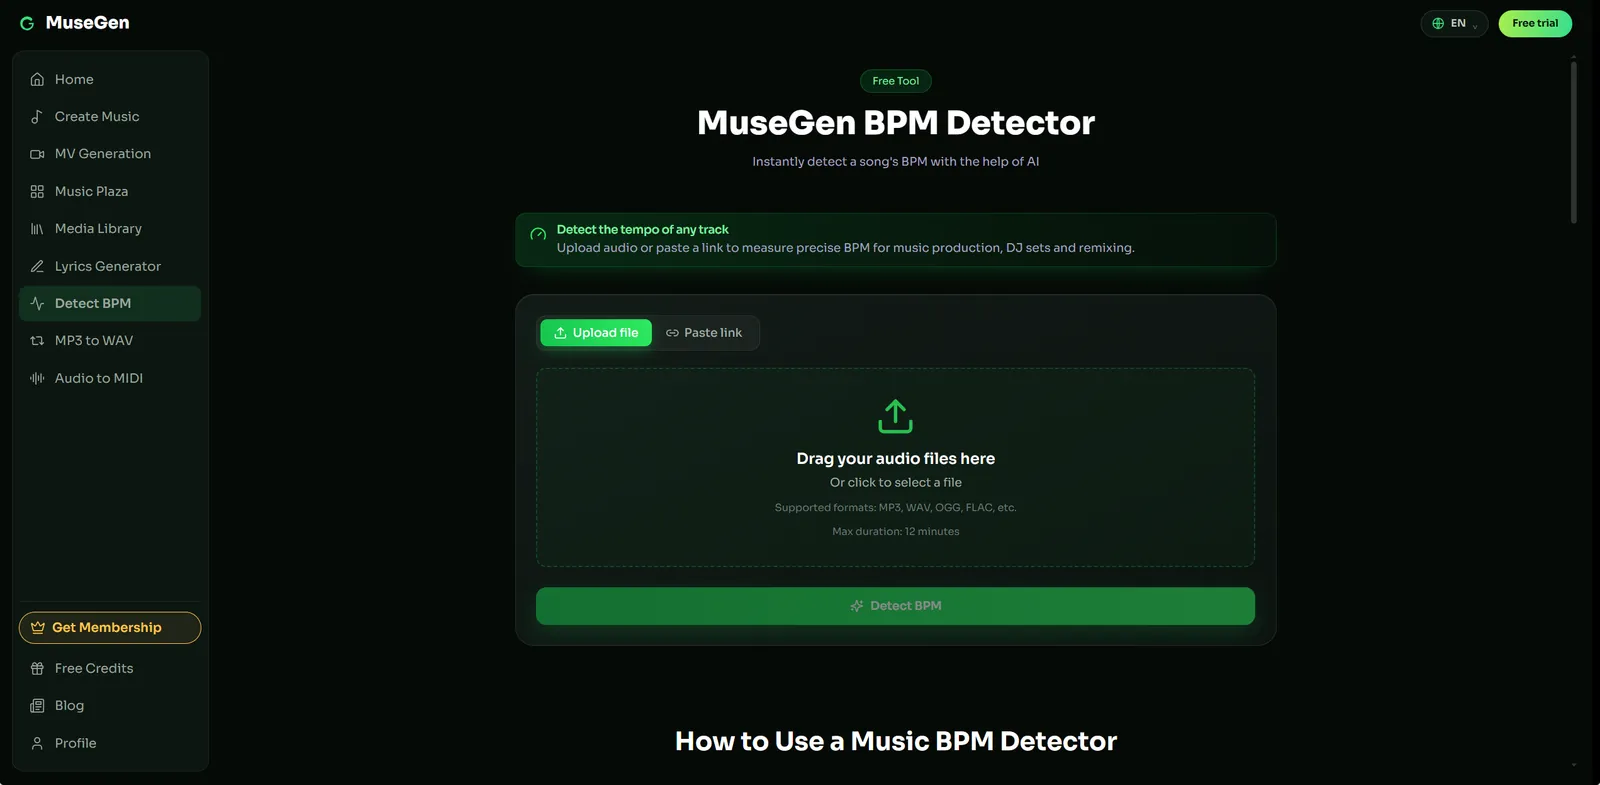
Task: Click the Free Tool badge
Action: pos(896,81)
